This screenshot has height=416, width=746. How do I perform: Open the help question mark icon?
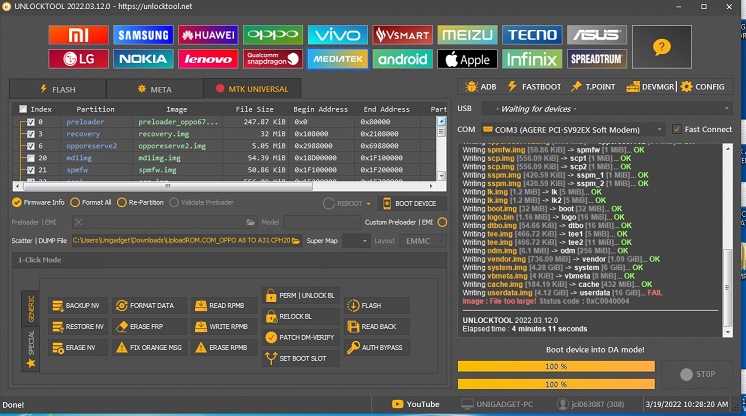tap(661, 47)
